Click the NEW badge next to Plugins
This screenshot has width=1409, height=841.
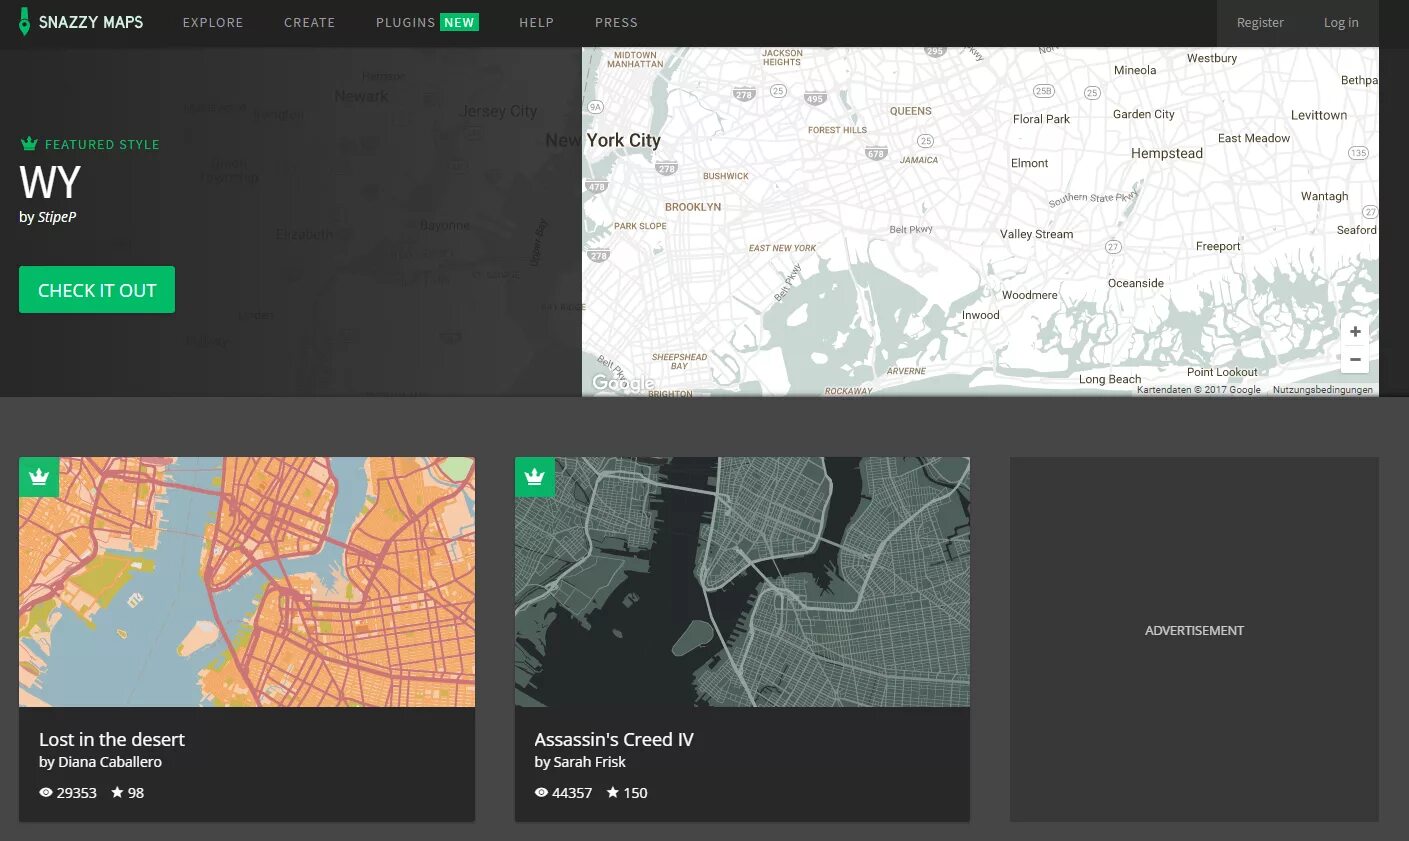point(459,22)
